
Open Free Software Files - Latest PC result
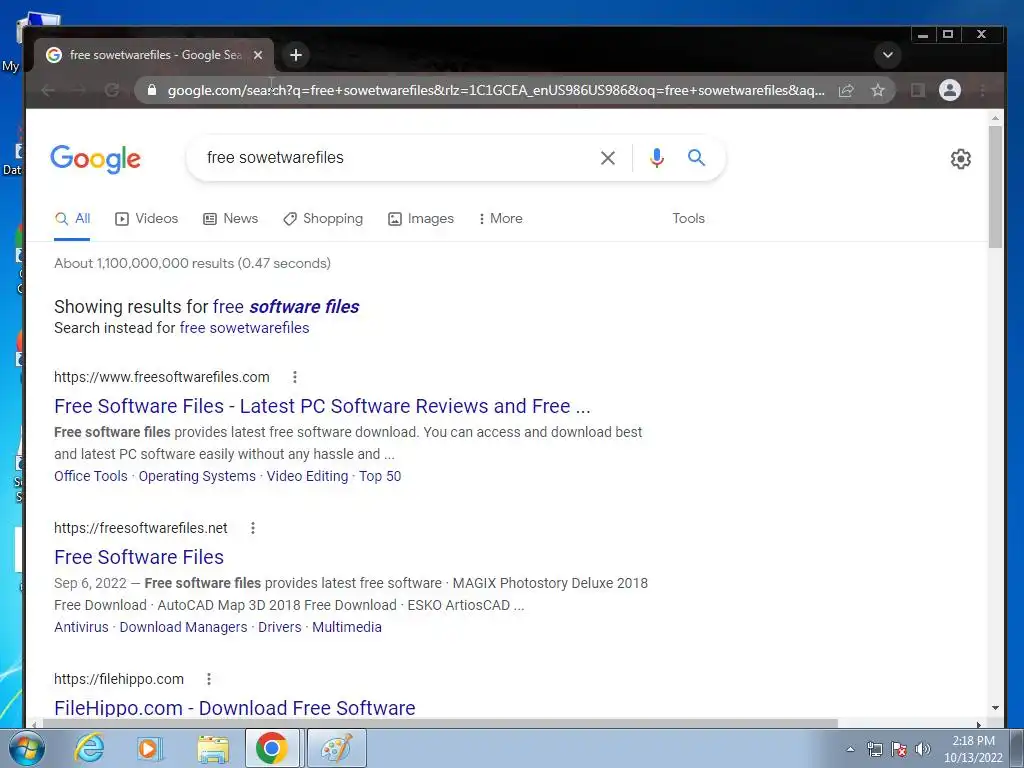click(322, 406)
